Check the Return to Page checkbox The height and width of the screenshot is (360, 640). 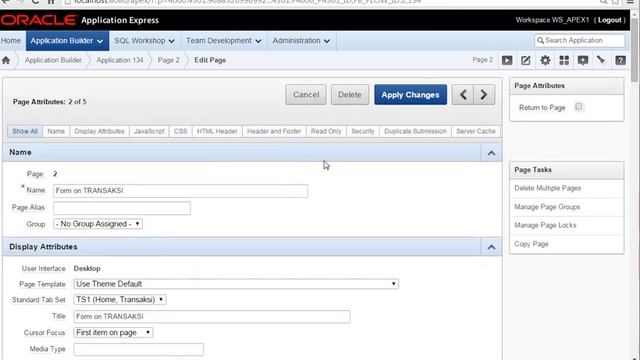(579, 107)
